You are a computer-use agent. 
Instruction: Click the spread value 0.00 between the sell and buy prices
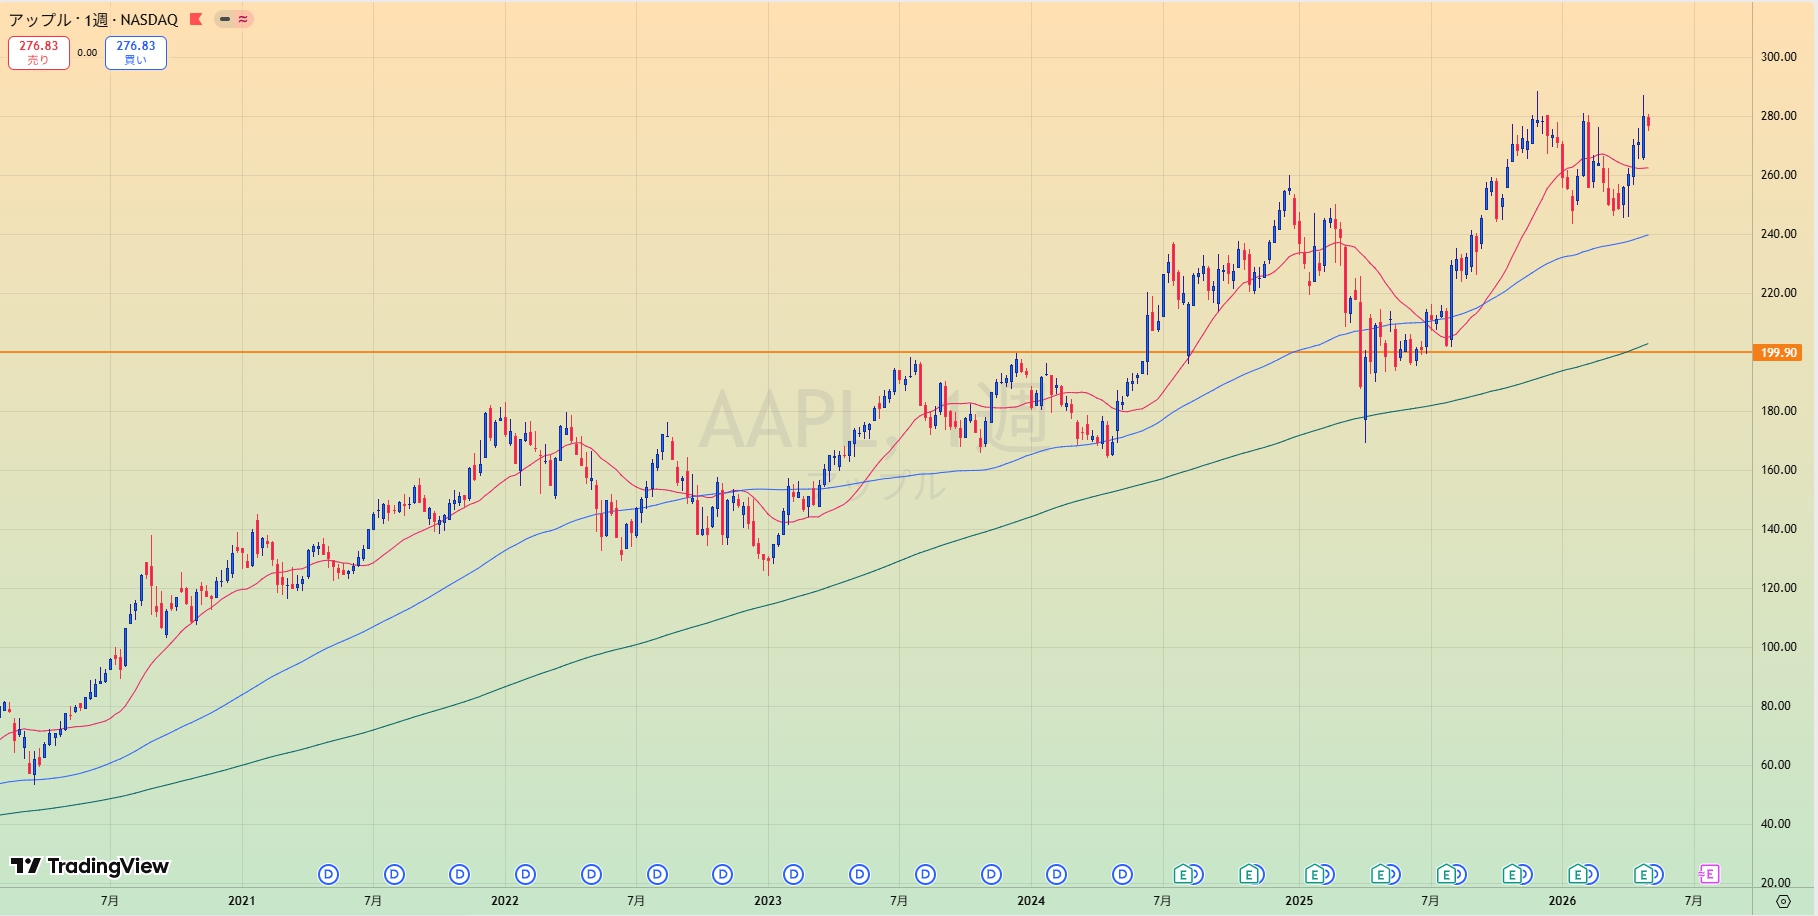click(x=87, y=53)
